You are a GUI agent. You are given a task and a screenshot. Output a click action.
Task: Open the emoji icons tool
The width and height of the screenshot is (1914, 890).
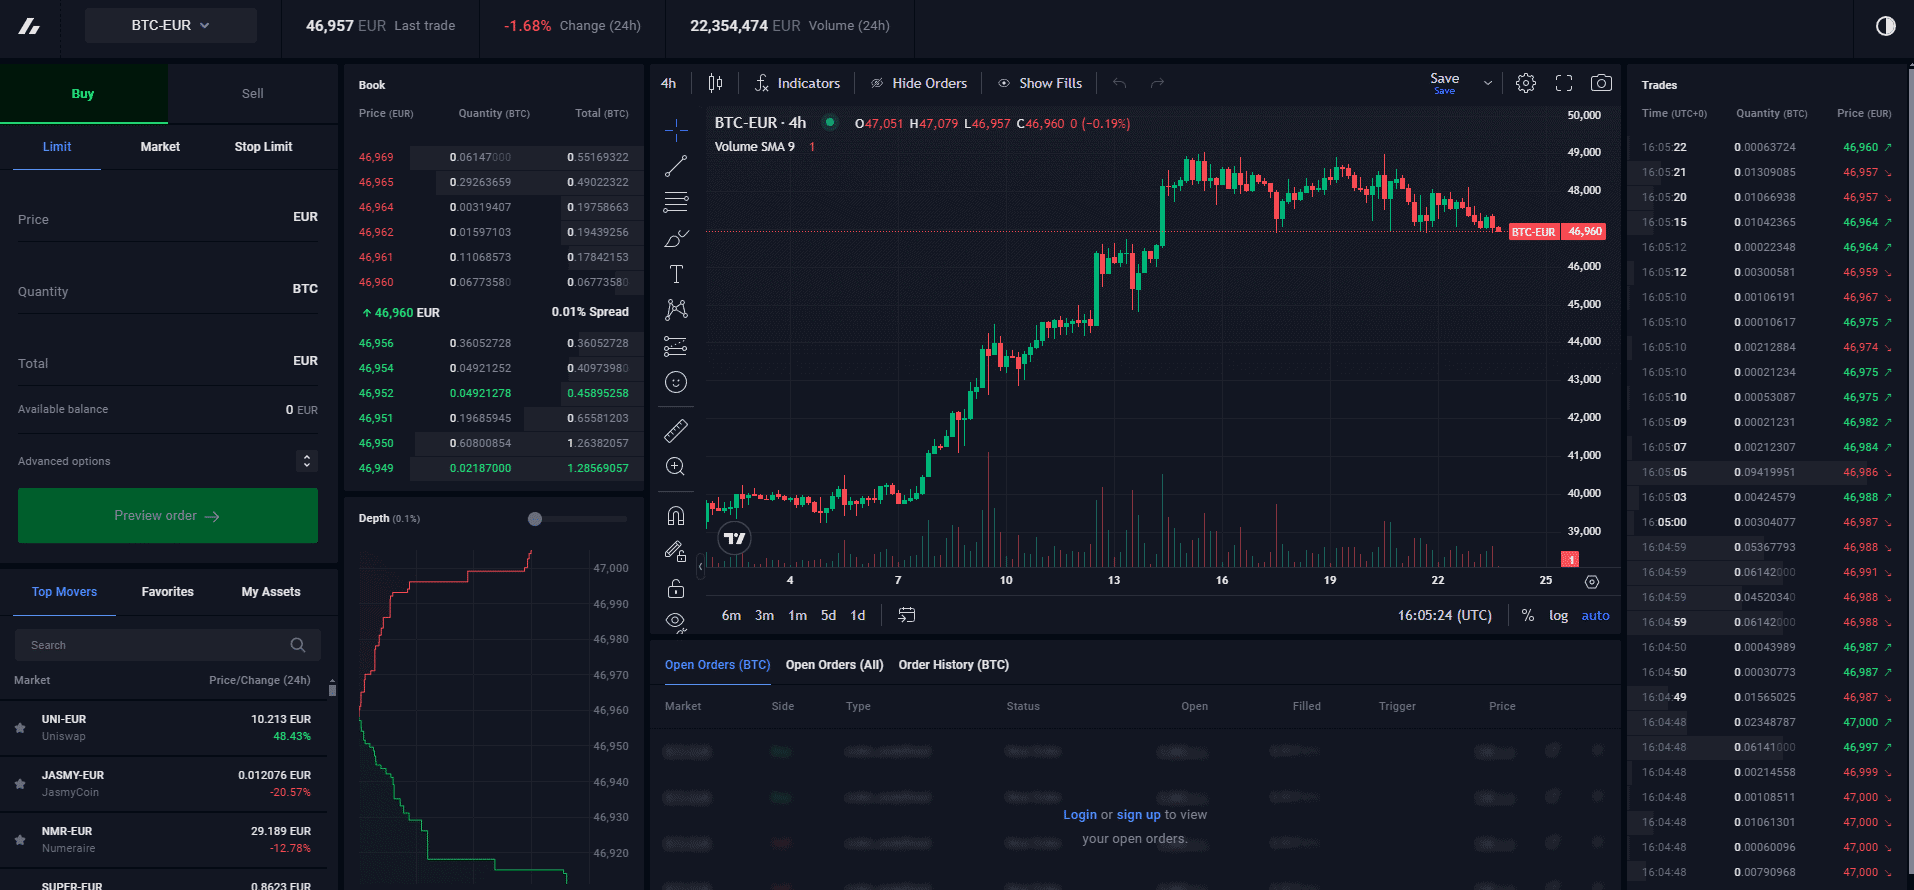tap(676, 382)
